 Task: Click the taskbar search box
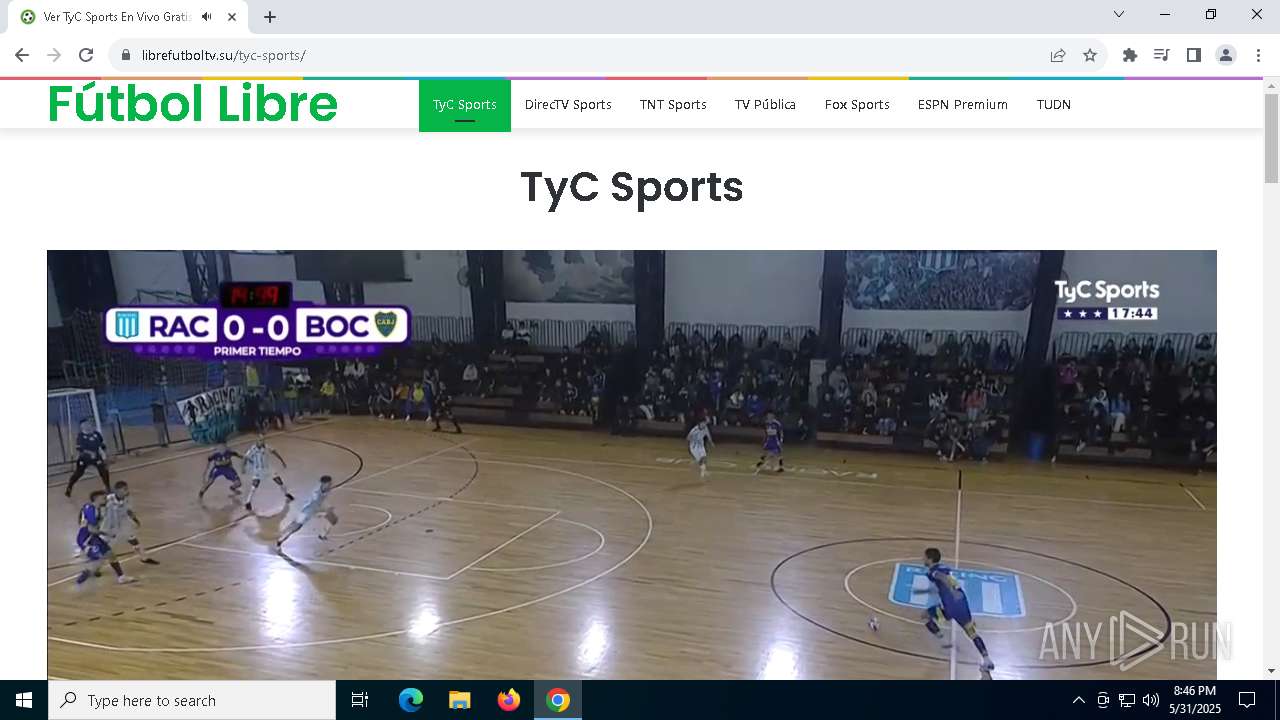(x=192, y=700)
